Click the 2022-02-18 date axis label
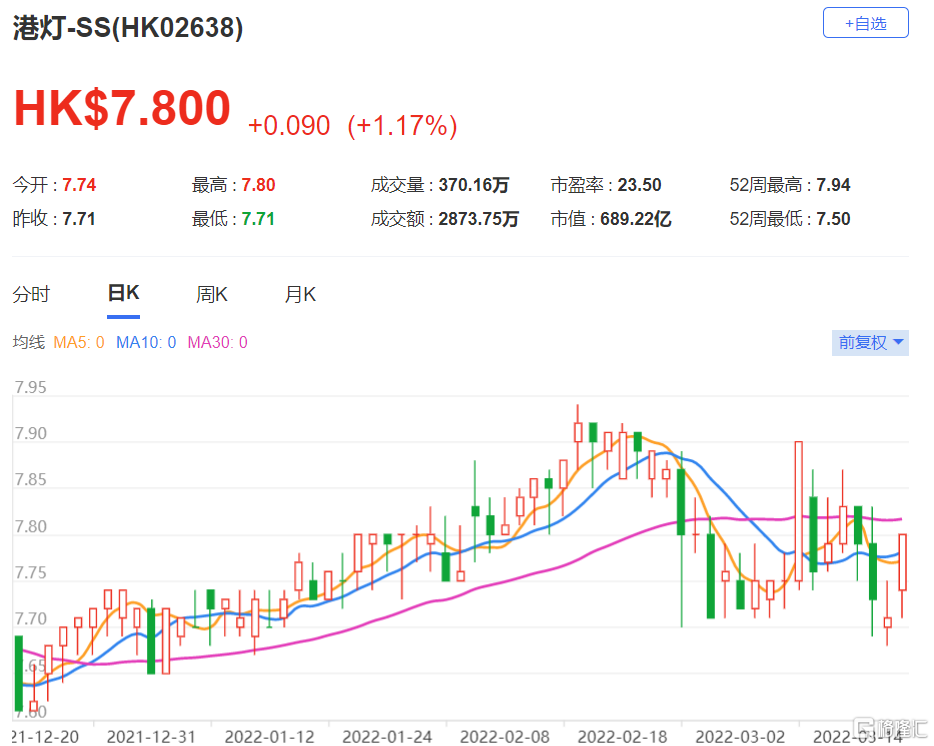The width and height of the screenshot is (934, 746). point(622,736)
